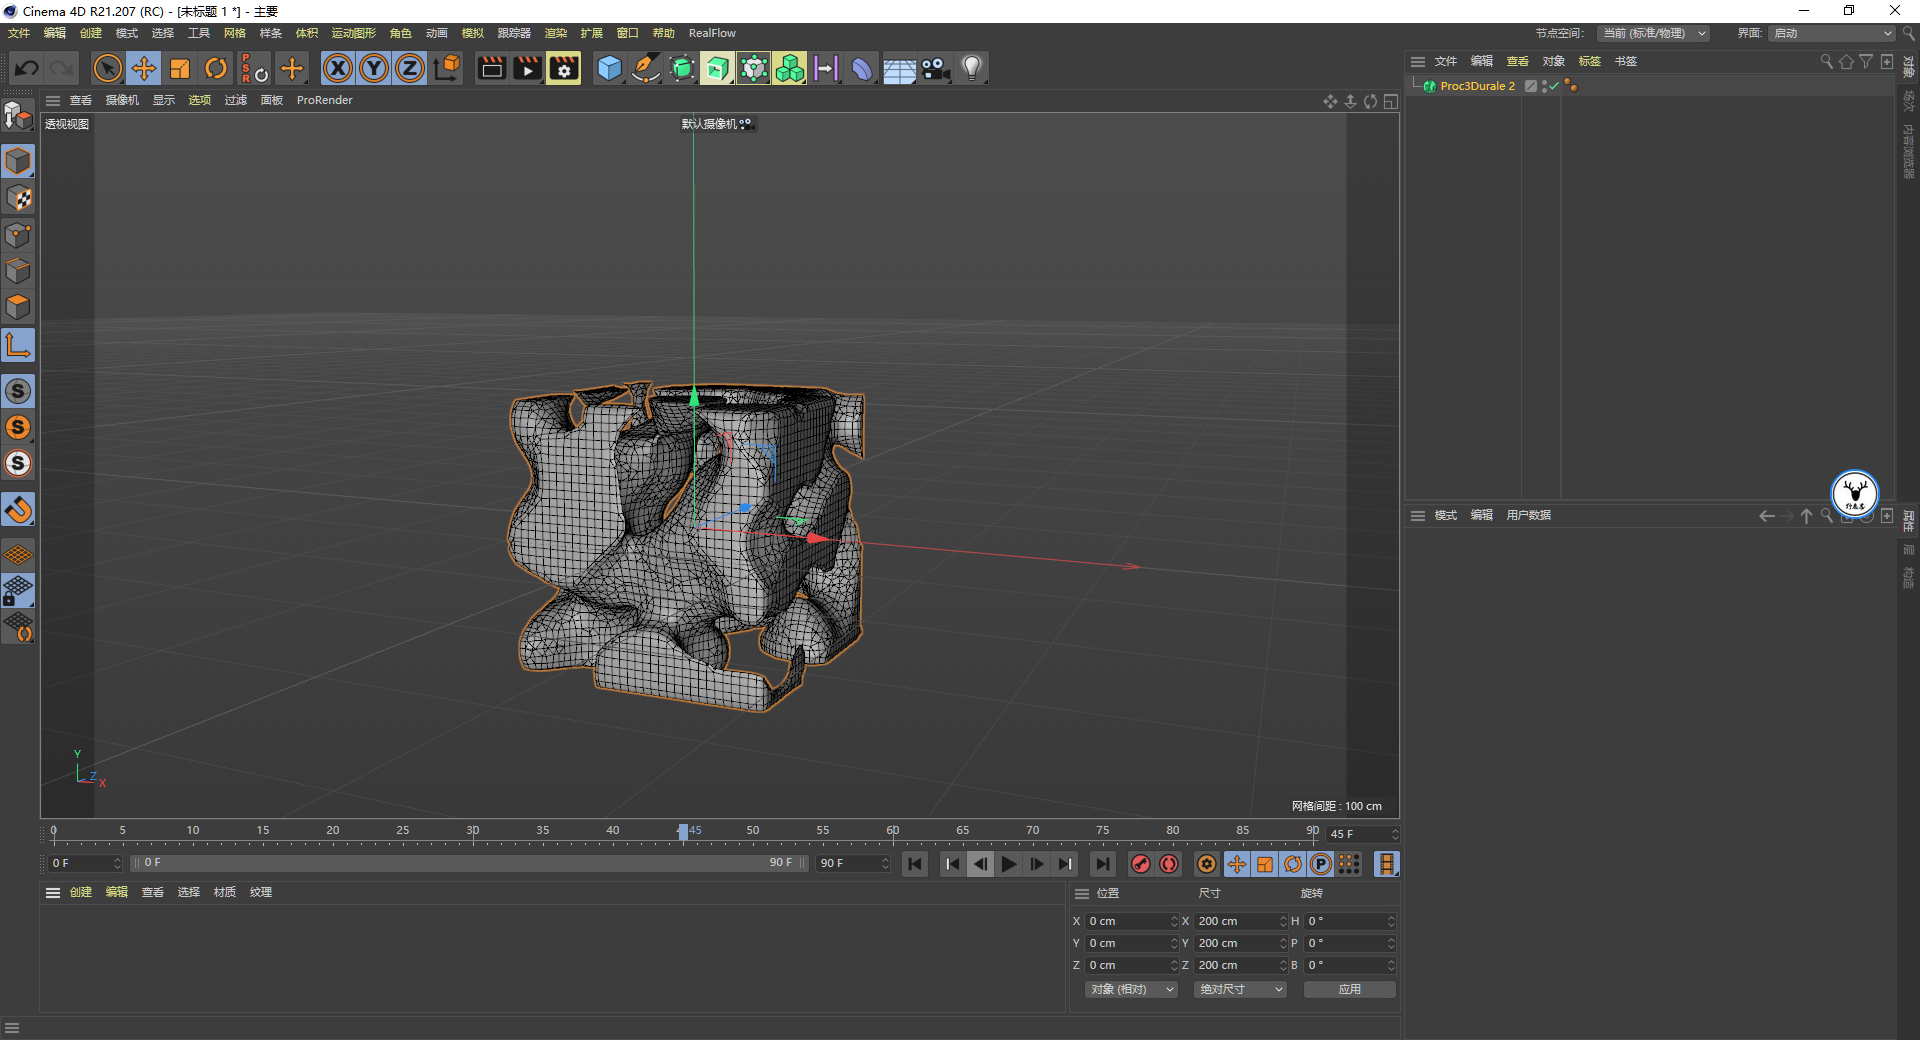Open 绝对尺寸 size mode dropdown

[x=1240, y=989]
